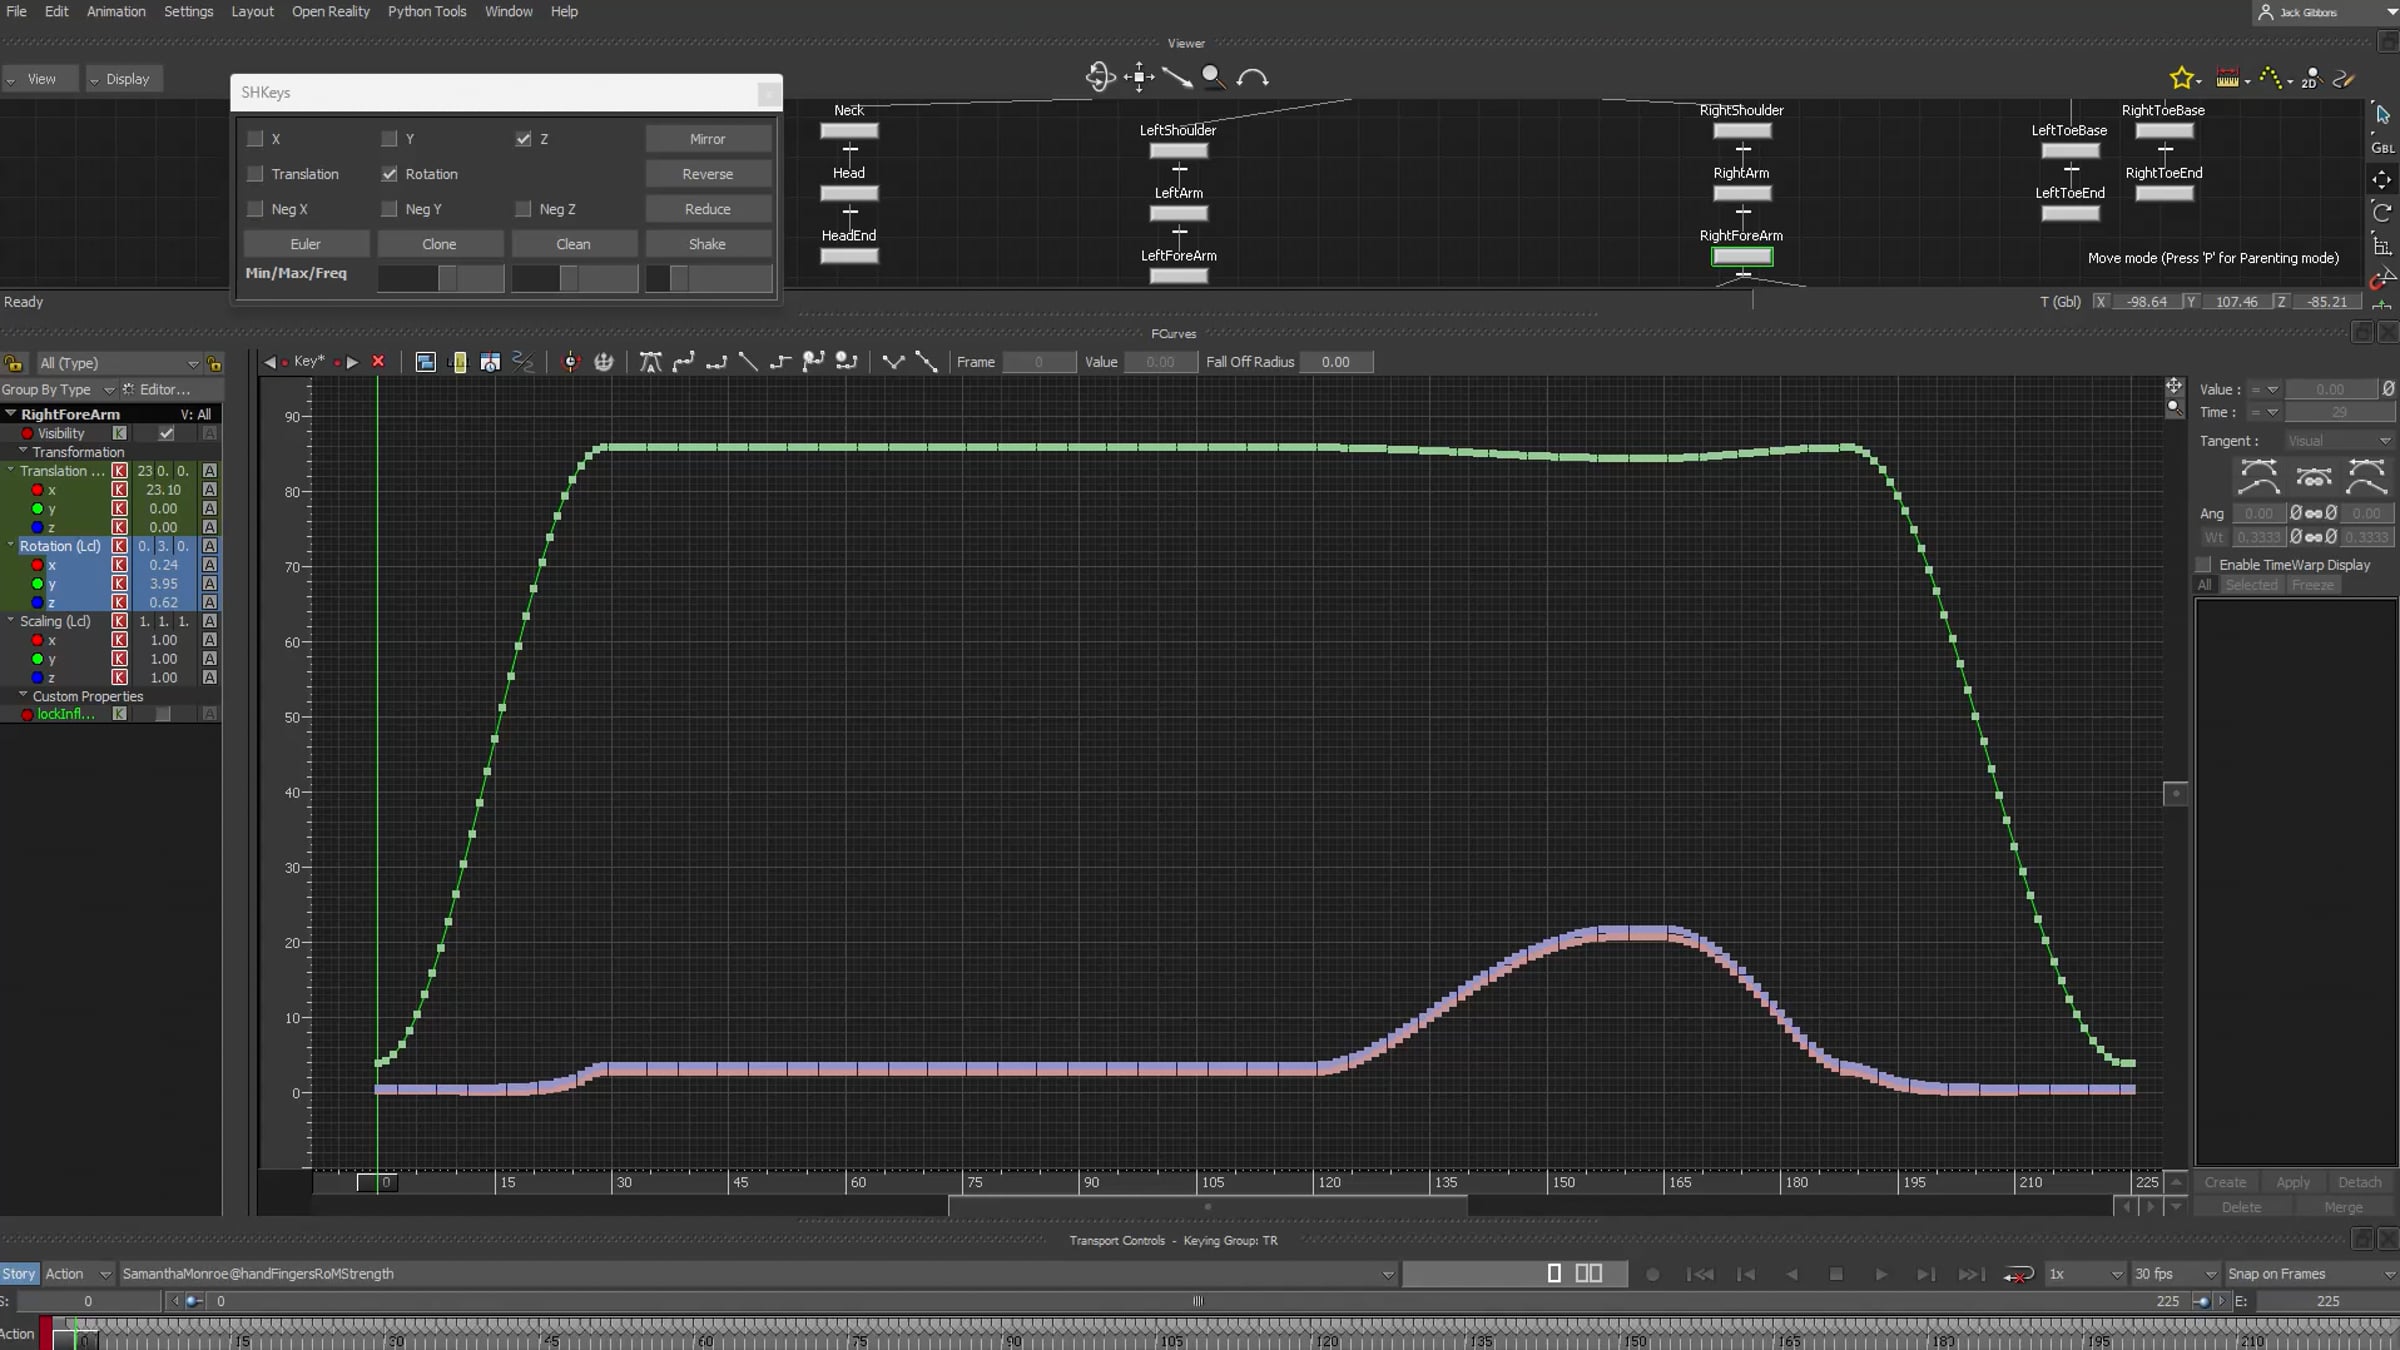The image size is (2400, 1350).
Task: Click the frame-all icon in FCurves toolbar
Action: click(425, 362)
